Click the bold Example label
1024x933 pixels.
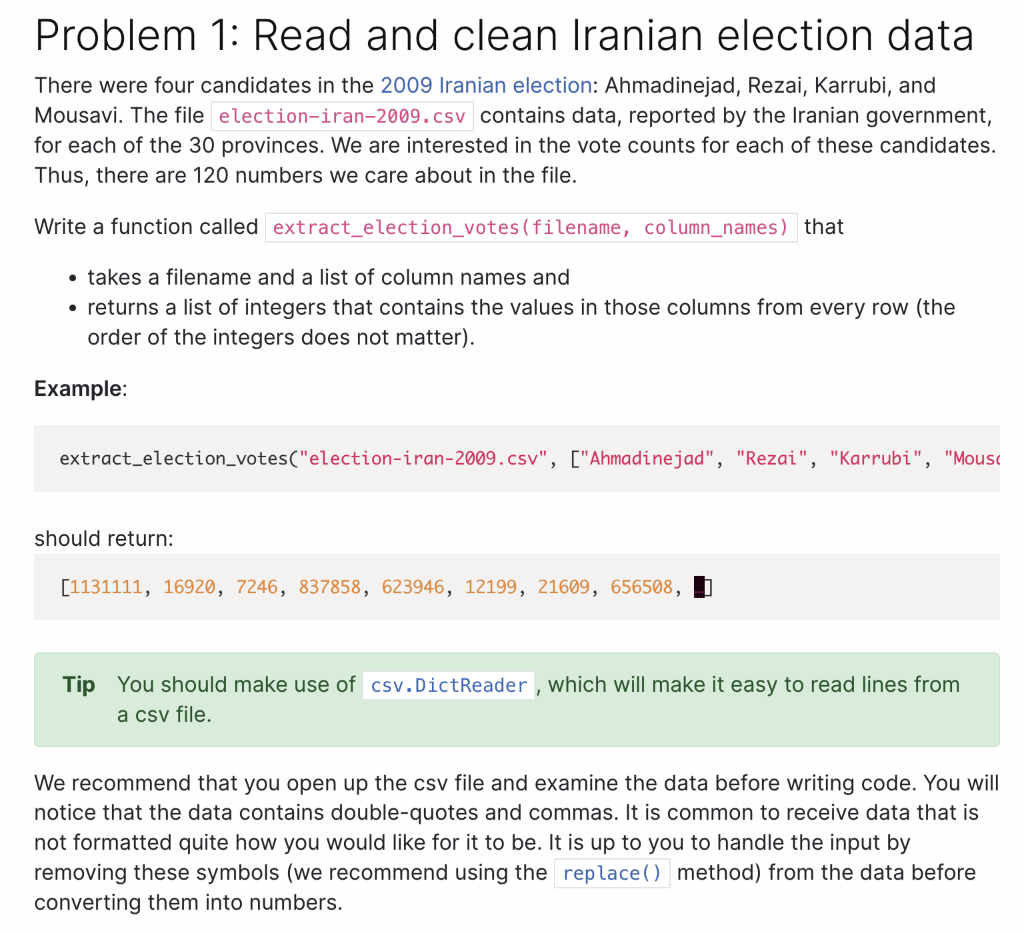(78, 389)
